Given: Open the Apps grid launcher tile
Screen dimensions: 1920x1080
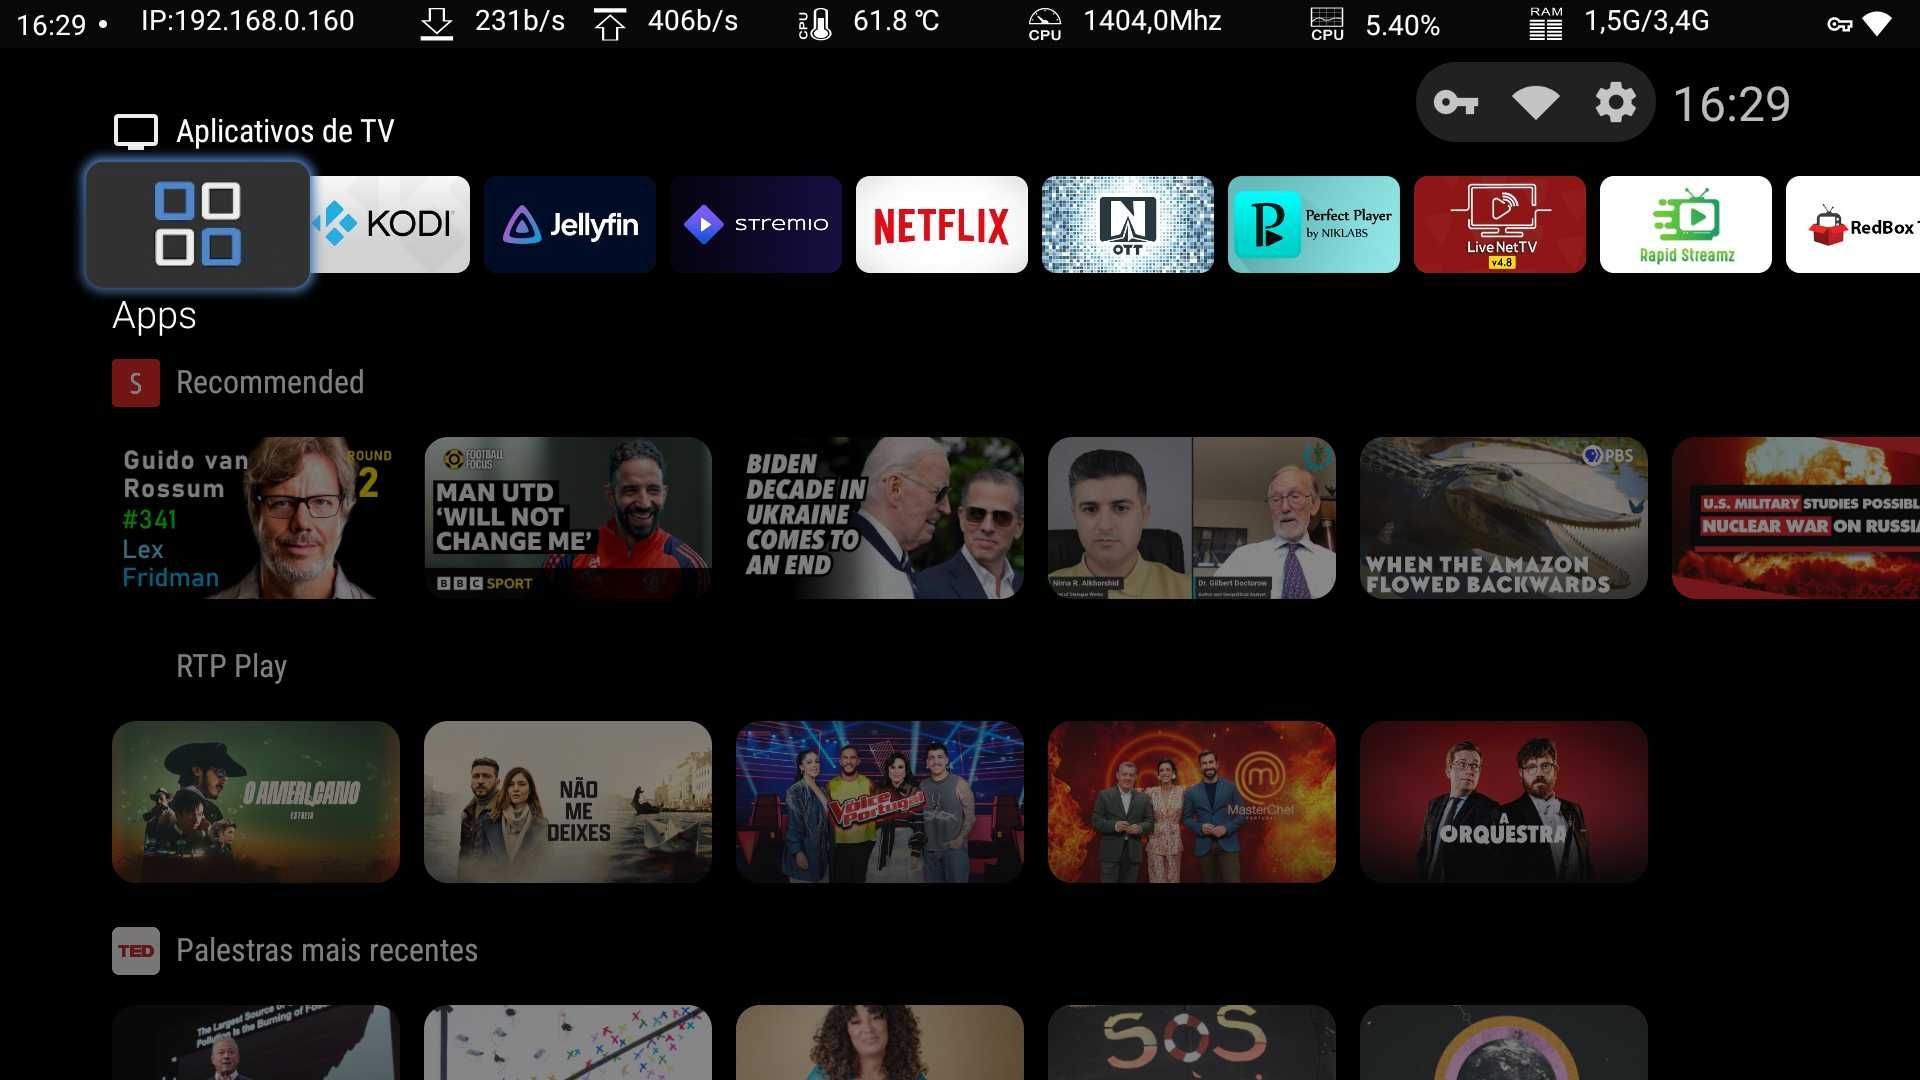Looking at the screenshot, I should (x=198, y=225).
